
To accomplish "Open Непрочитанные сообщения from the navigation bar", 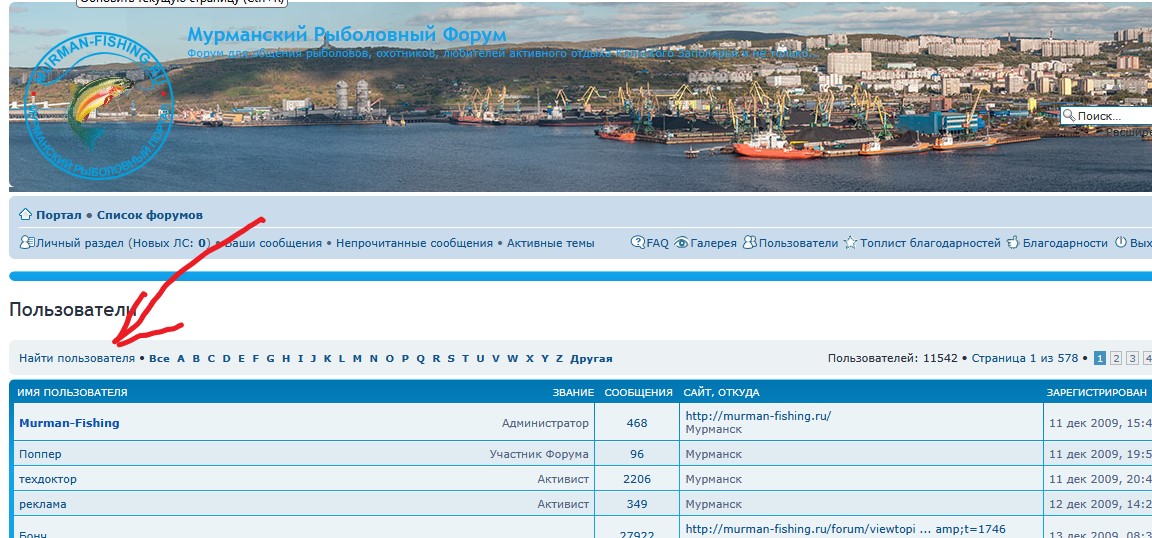I will click(x=414, y=243).
